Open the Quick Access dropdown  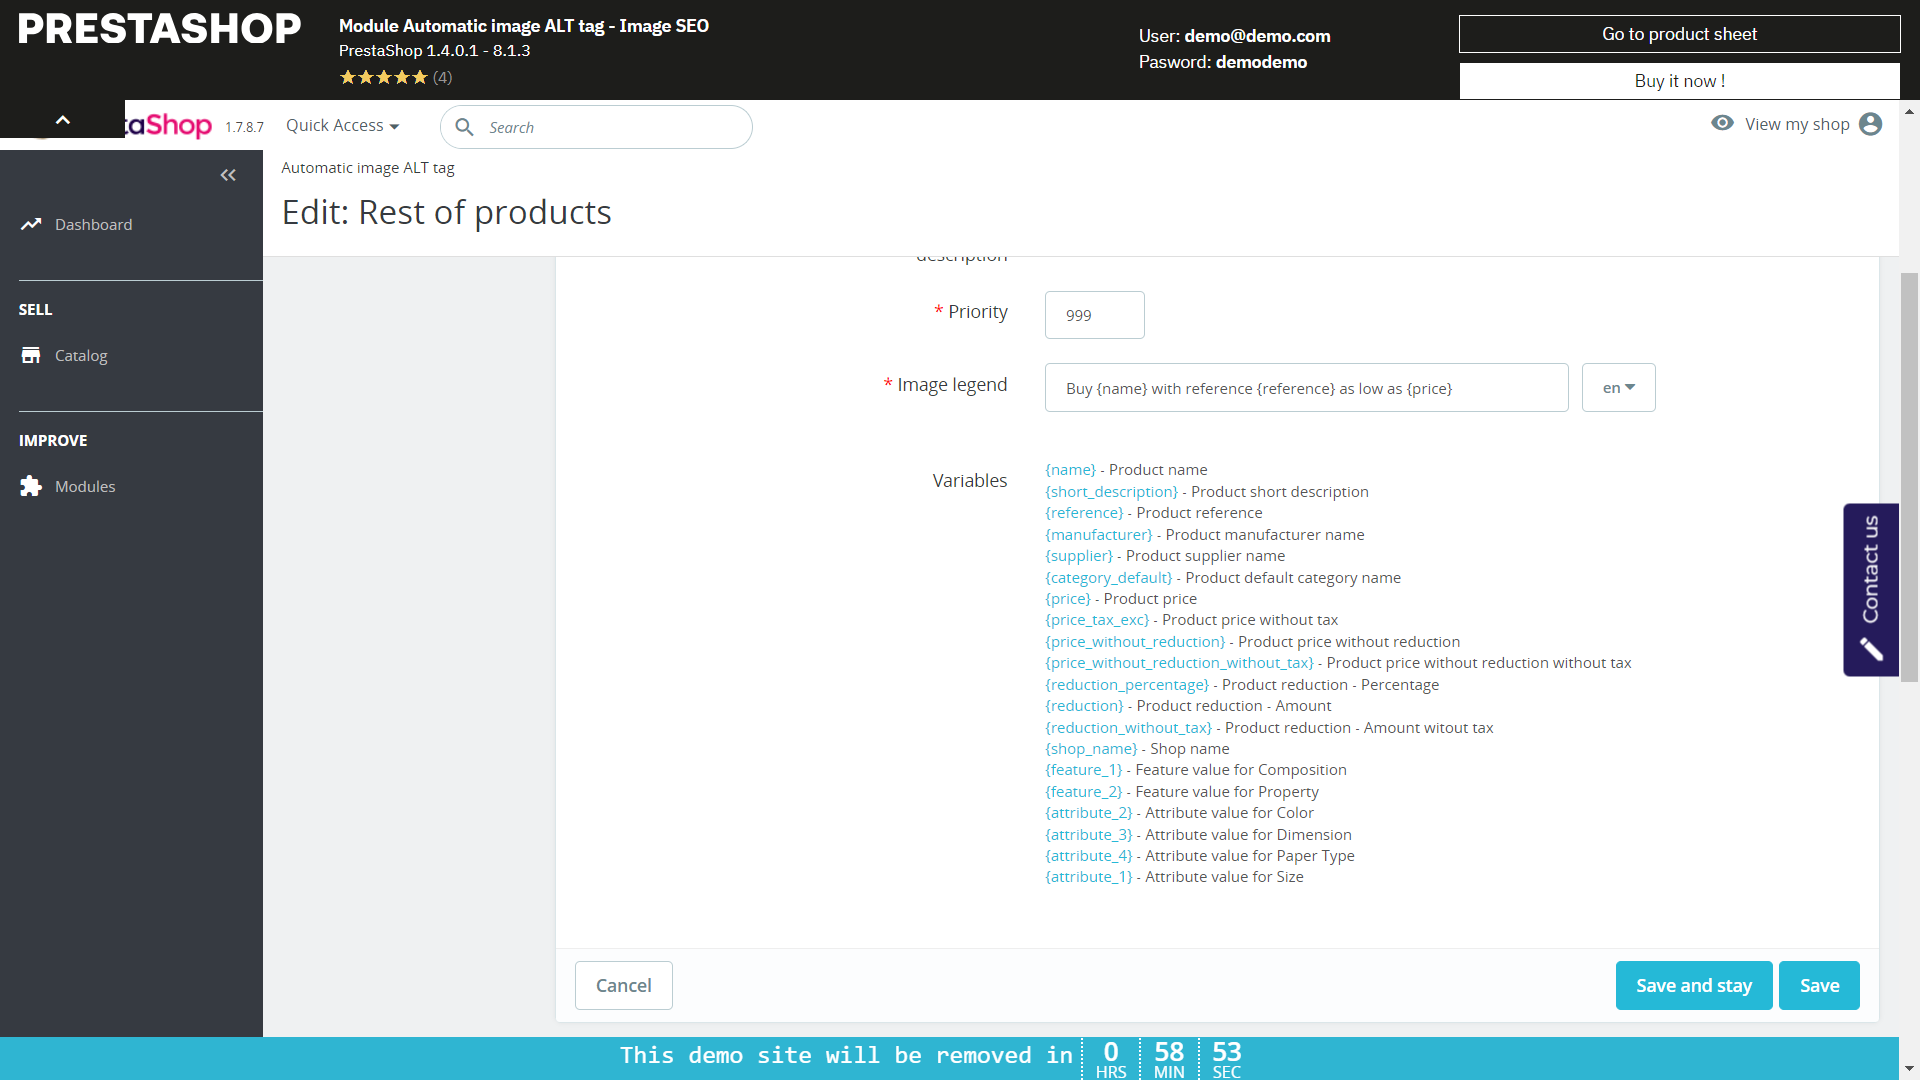coord(342,125)
